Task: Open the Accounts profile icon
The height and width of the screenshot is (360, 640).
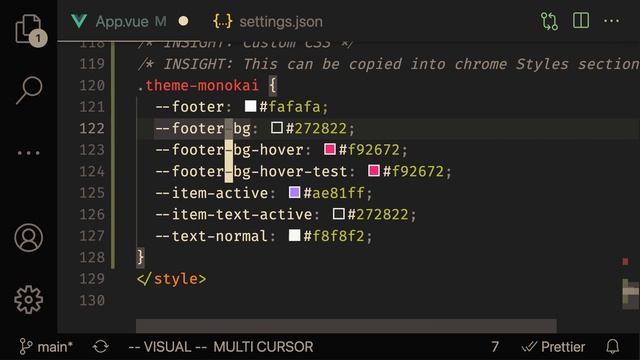Action: pos(29,238)
